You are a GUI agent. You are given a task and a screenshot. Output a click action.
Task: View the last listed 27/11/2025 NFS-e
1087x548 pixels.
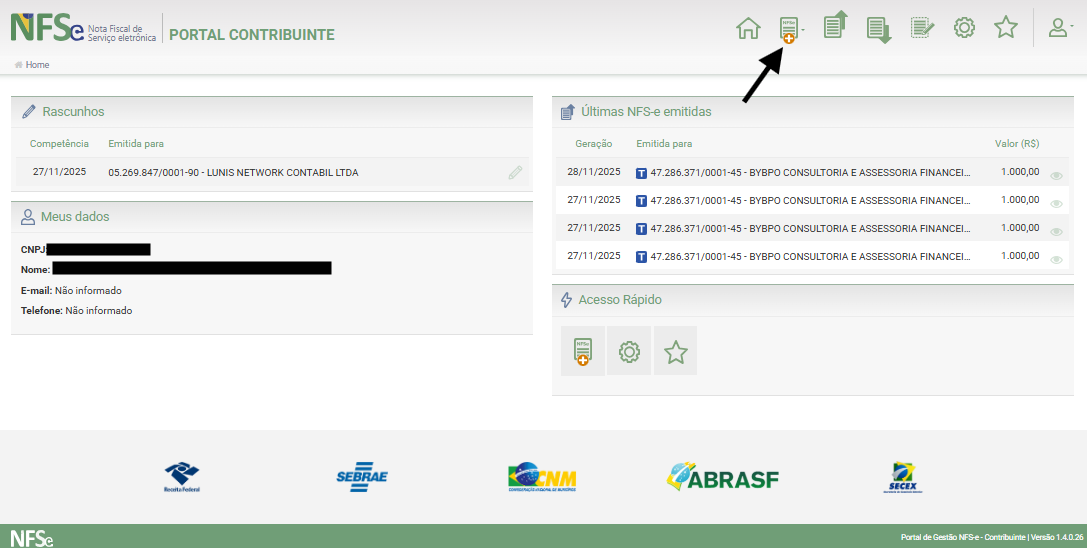[1057, 259]
